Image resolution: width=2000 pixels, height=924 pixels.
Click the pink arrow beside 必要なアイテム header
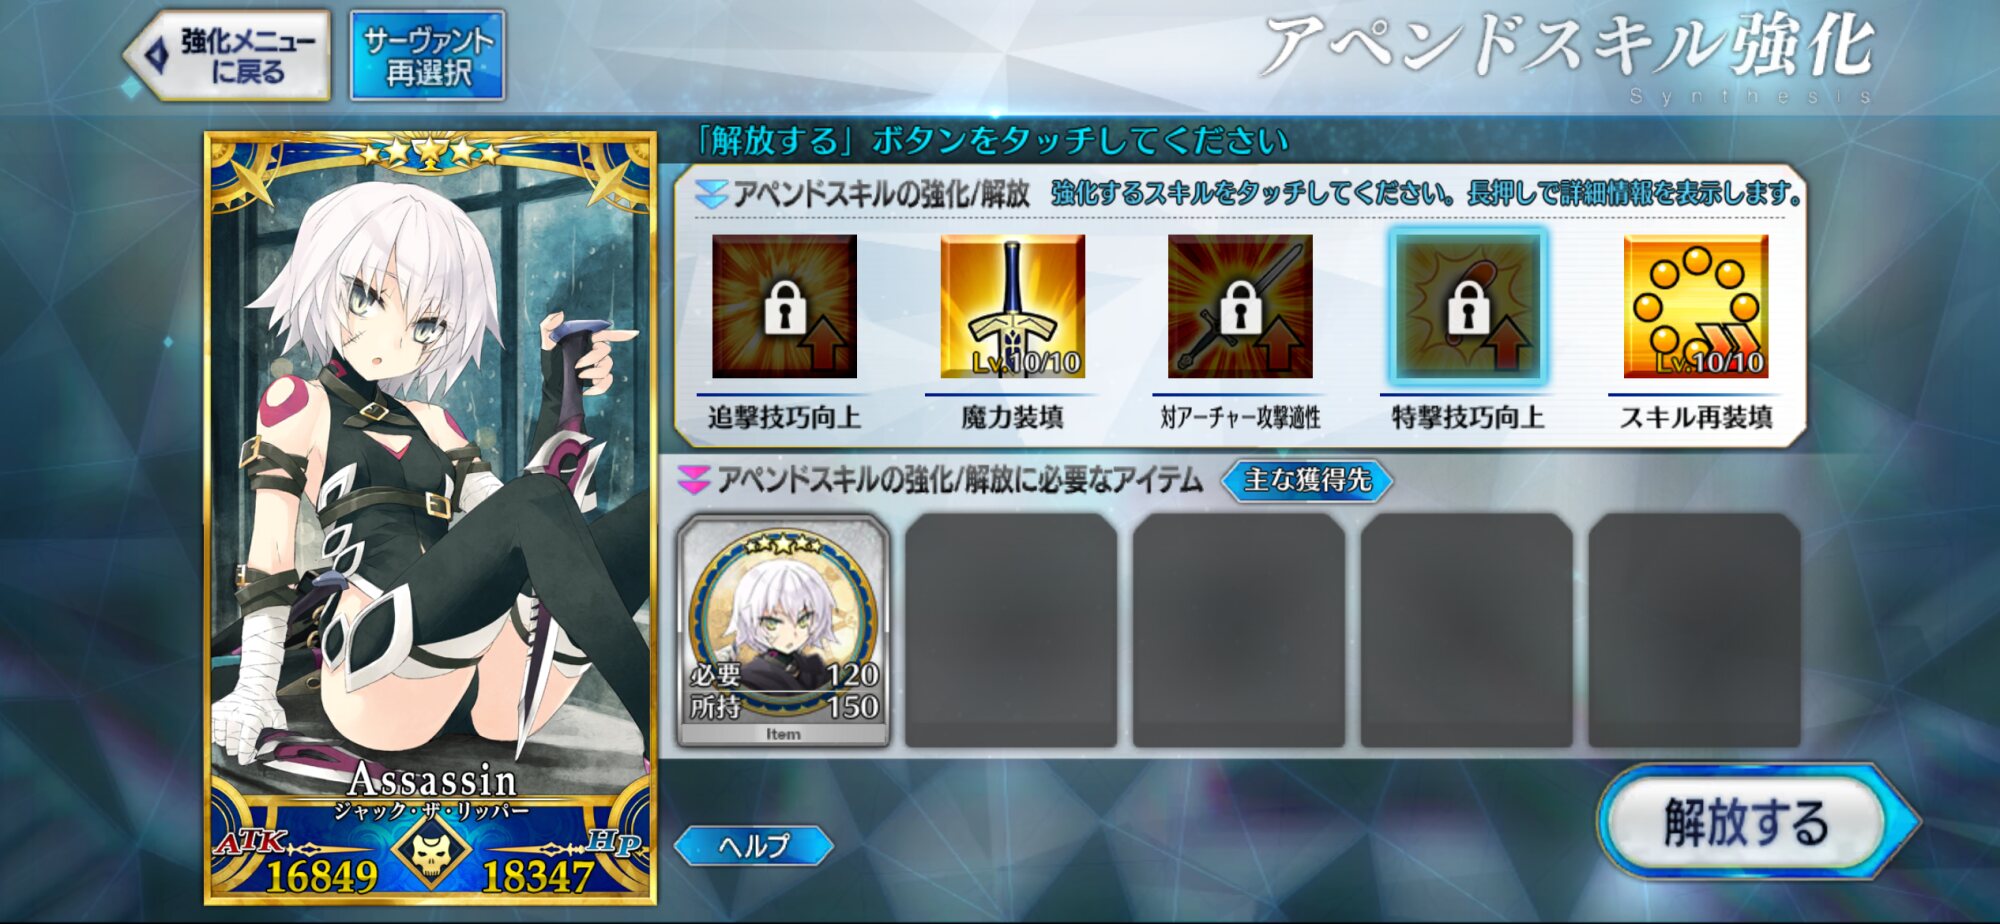693,480
